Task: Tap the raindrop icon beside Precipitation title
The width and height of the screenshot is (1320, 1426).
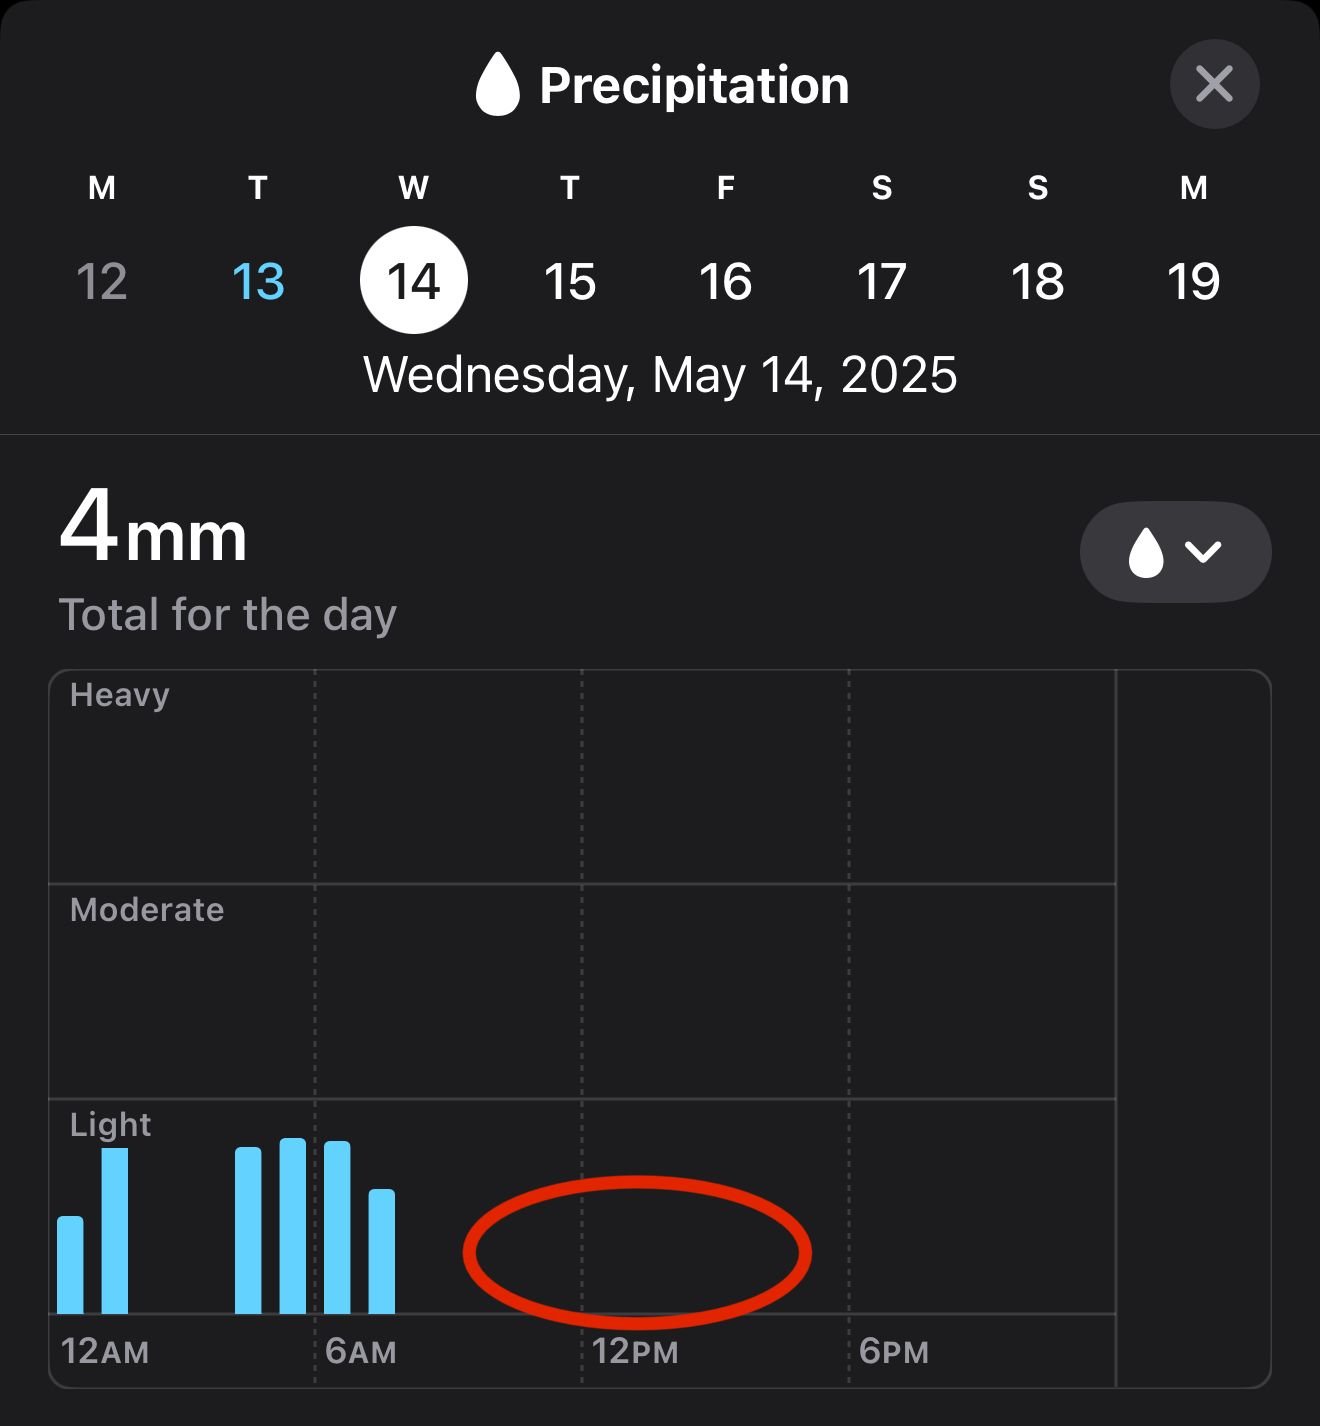Action: coord(497,84)
